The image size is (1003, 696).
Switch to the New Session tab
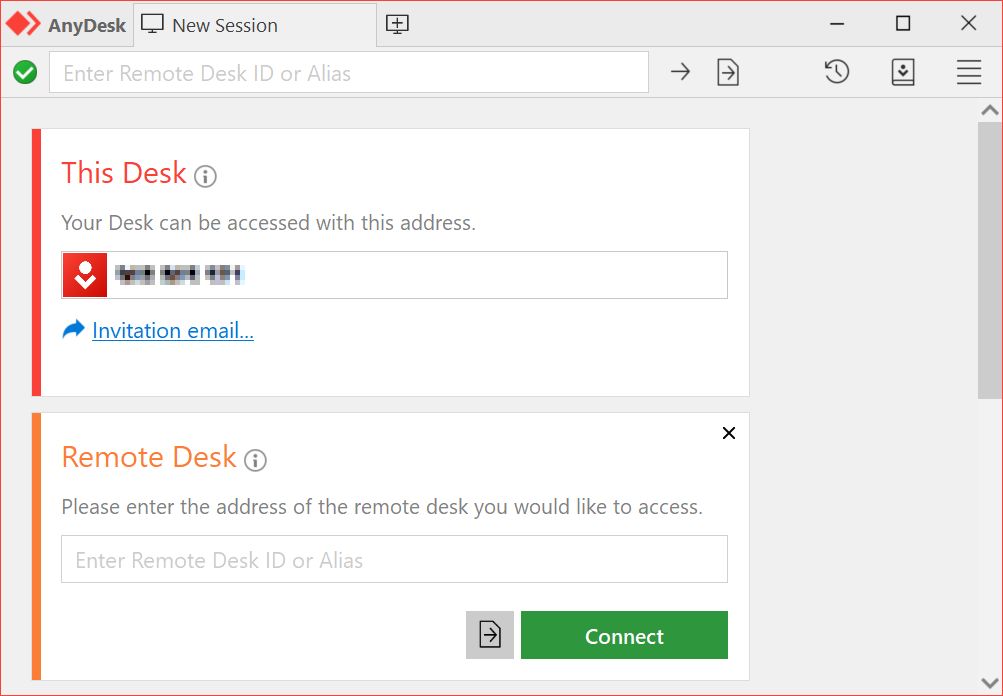(255, 25)
